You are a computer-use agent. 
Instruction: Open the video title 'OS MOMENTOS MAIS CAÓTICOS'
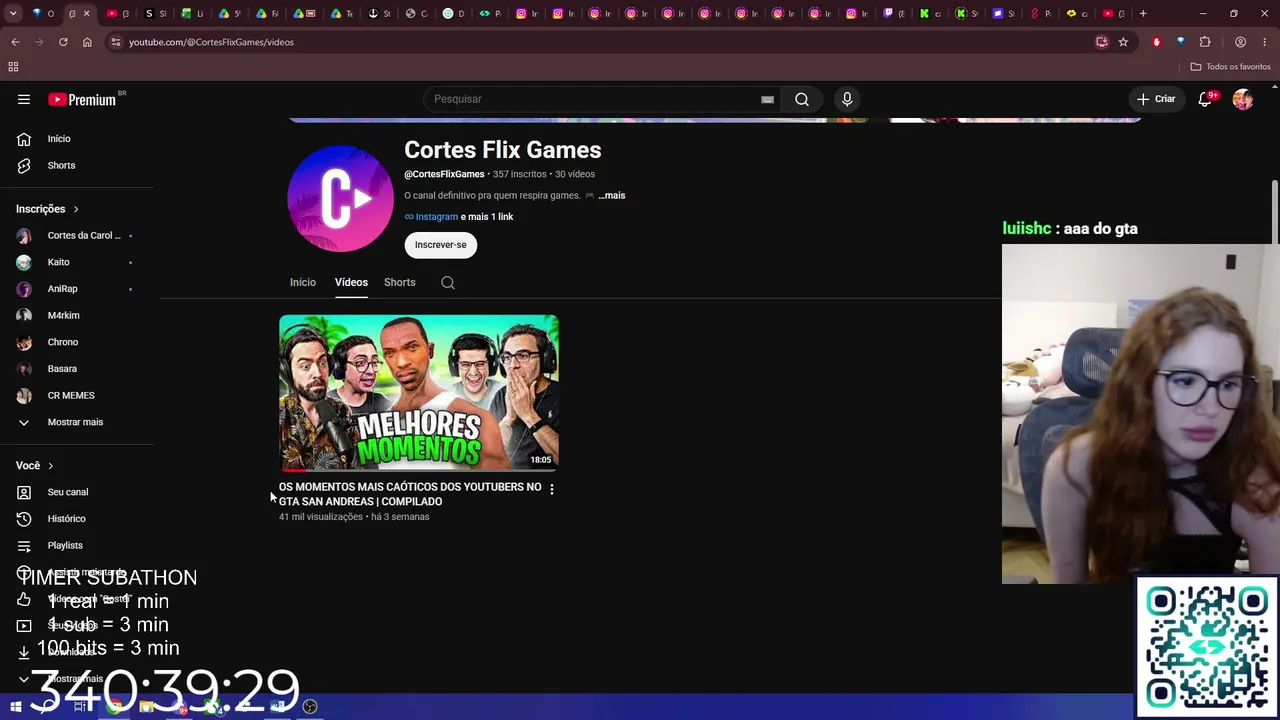(410, 494)
